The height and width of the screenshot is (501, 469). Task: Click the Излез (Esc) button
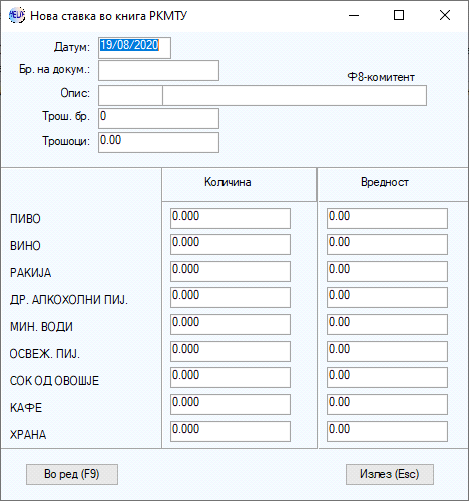coord(390,474)
